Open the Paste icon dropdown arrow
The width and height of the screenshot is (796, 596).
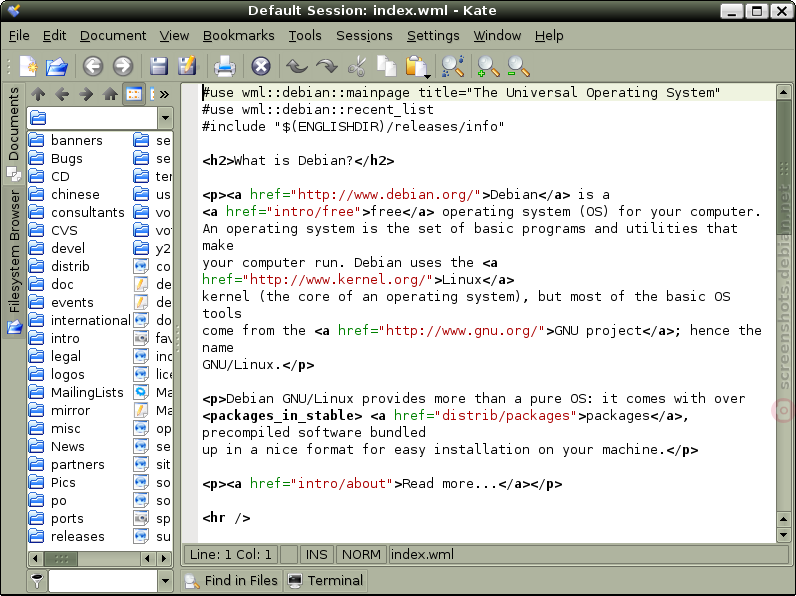[x=427, y=77]
